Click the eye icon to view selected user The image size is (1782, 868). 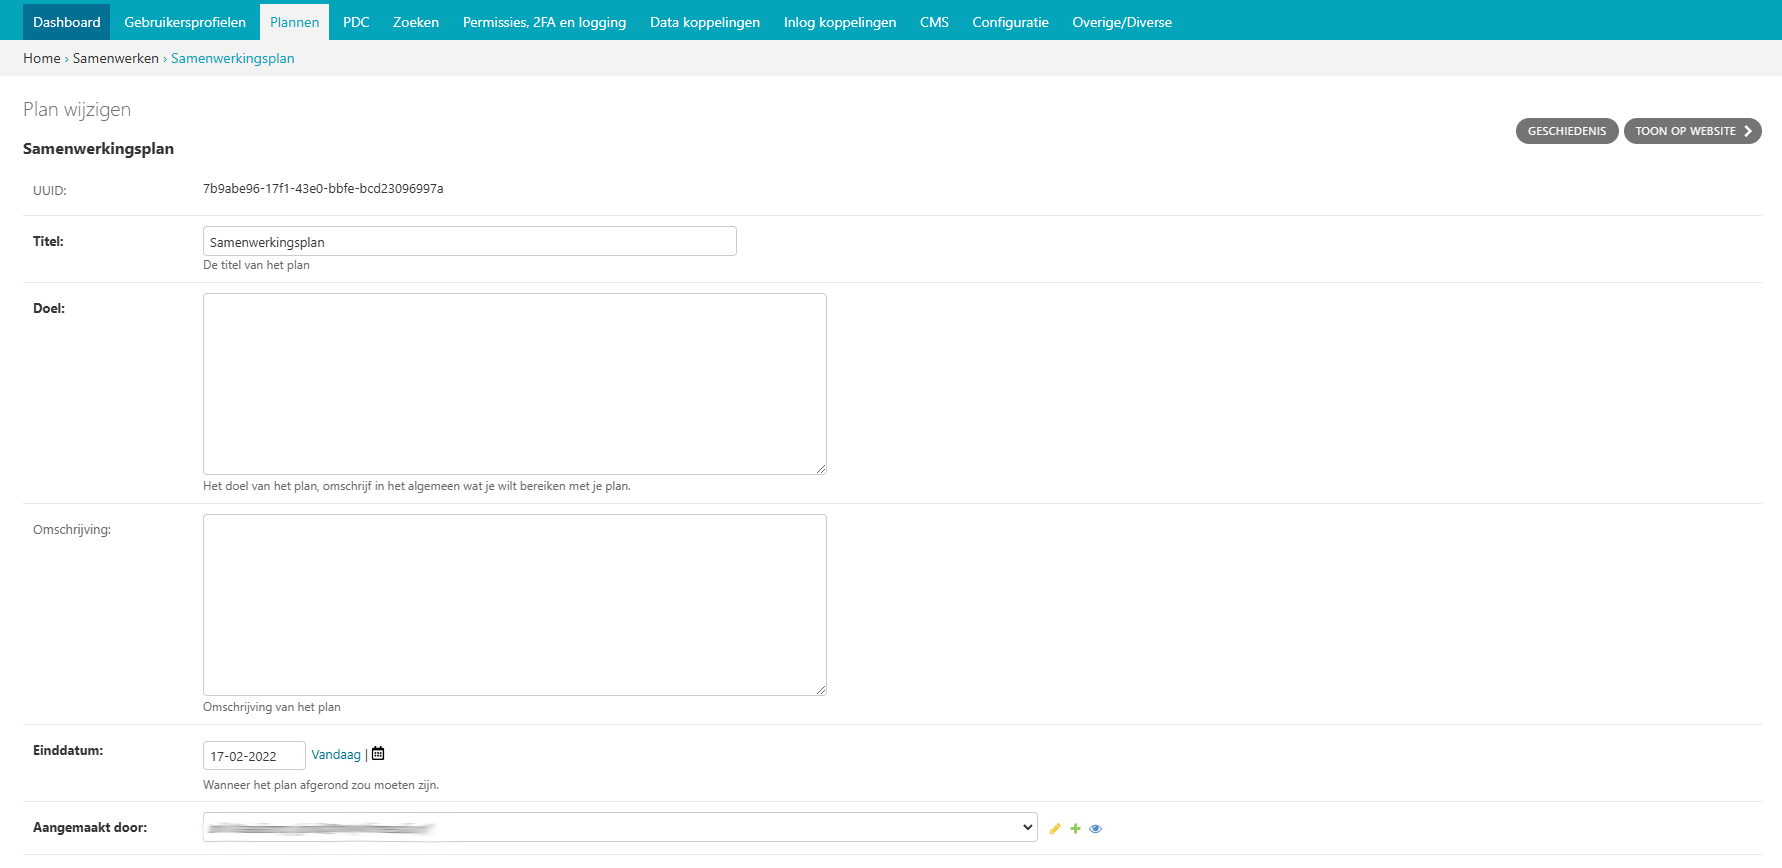pyautogui.click(x=1095, y=828)
